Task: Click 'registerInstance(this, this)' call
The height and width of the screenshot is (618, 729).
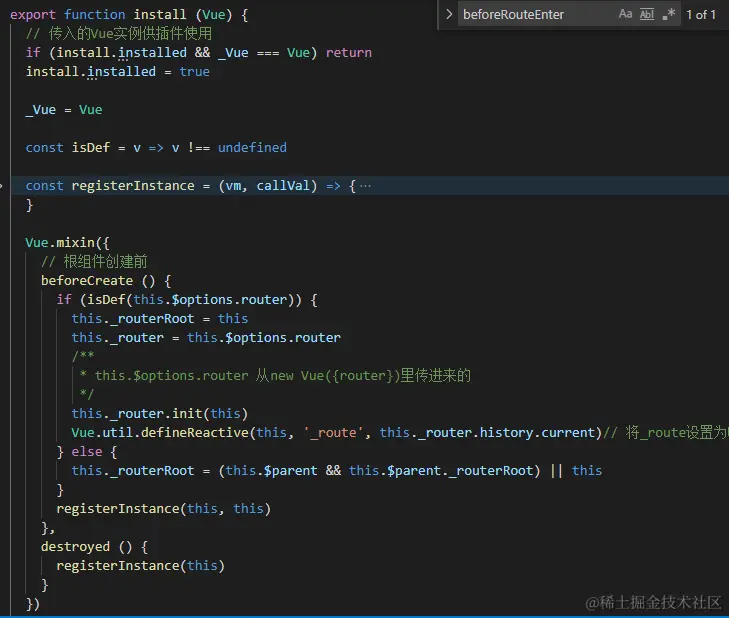Action: point(164,508)
